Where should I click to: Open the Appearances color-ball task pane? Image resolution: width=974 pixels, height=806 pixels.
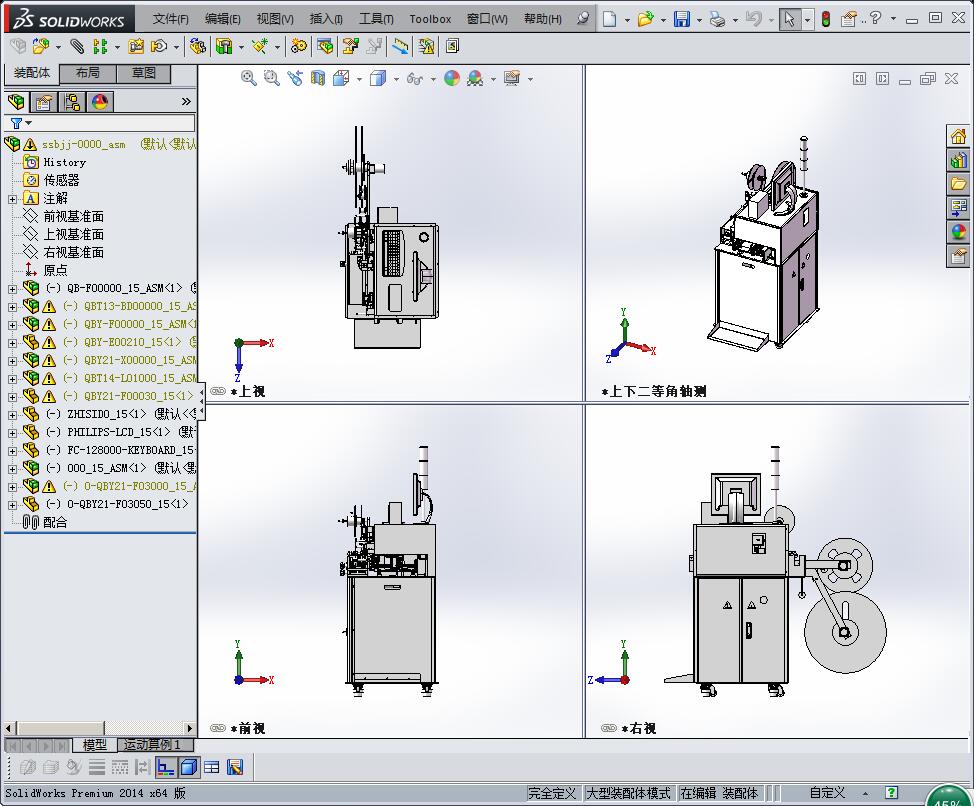point(958,232)
